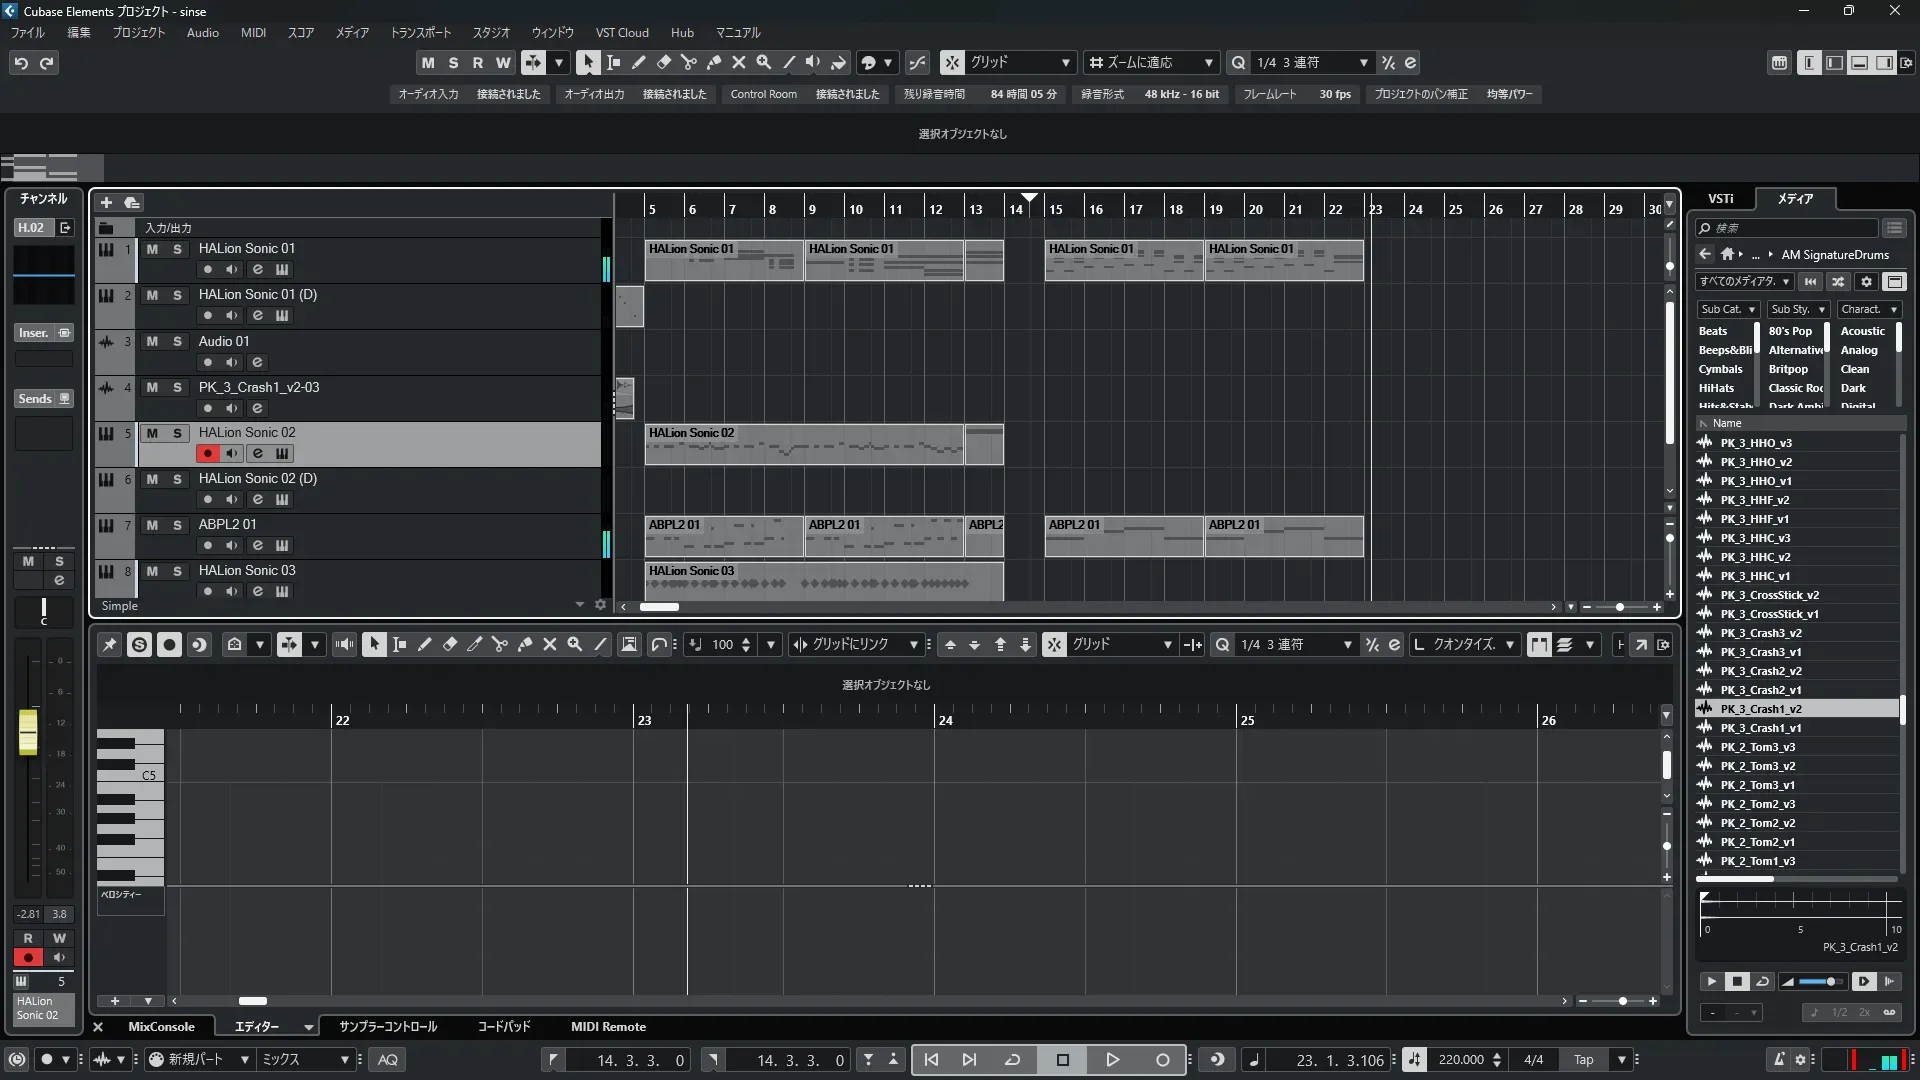Select the Zoom magnifier tool in main toolbar
1920x1080 pixels.
[x=763, y=62]
